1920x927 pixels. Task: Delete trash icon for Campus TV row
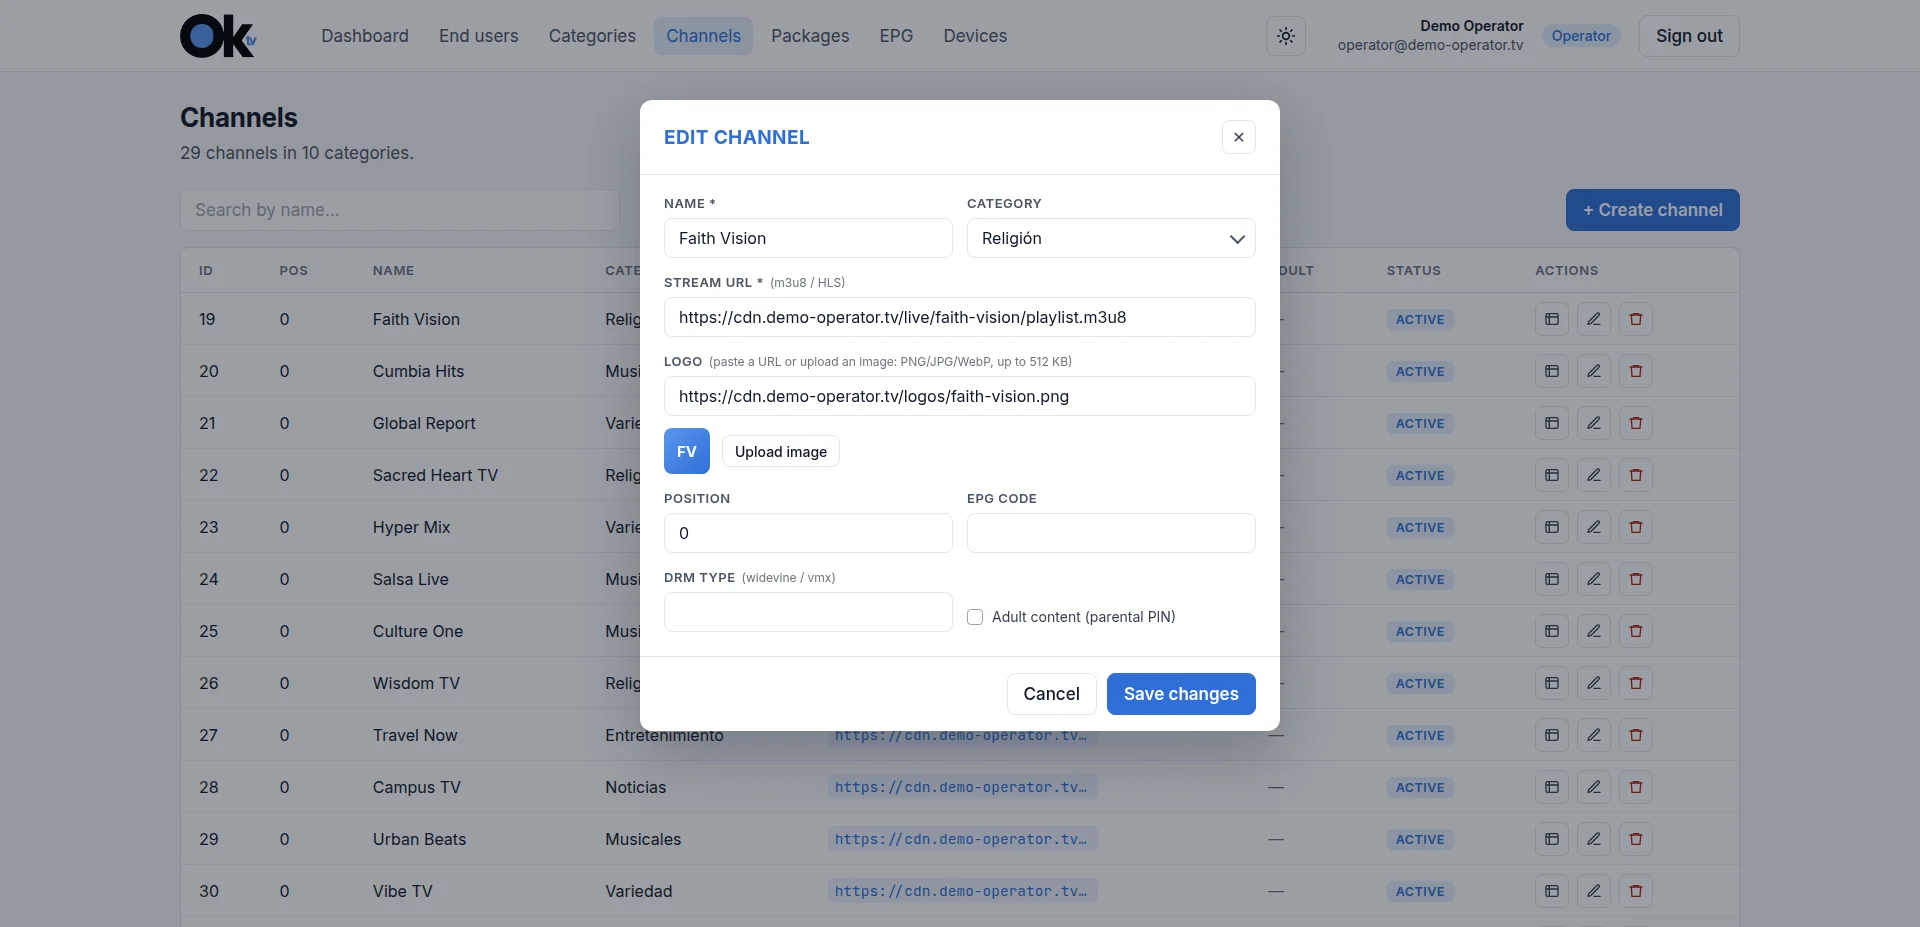click(1636, 787)
